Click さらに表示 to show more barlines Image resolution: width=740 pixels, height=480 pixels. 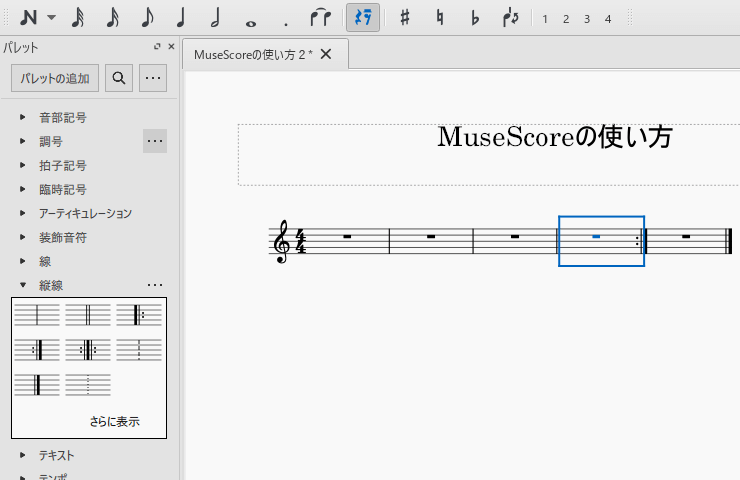[x=115, y=421]
